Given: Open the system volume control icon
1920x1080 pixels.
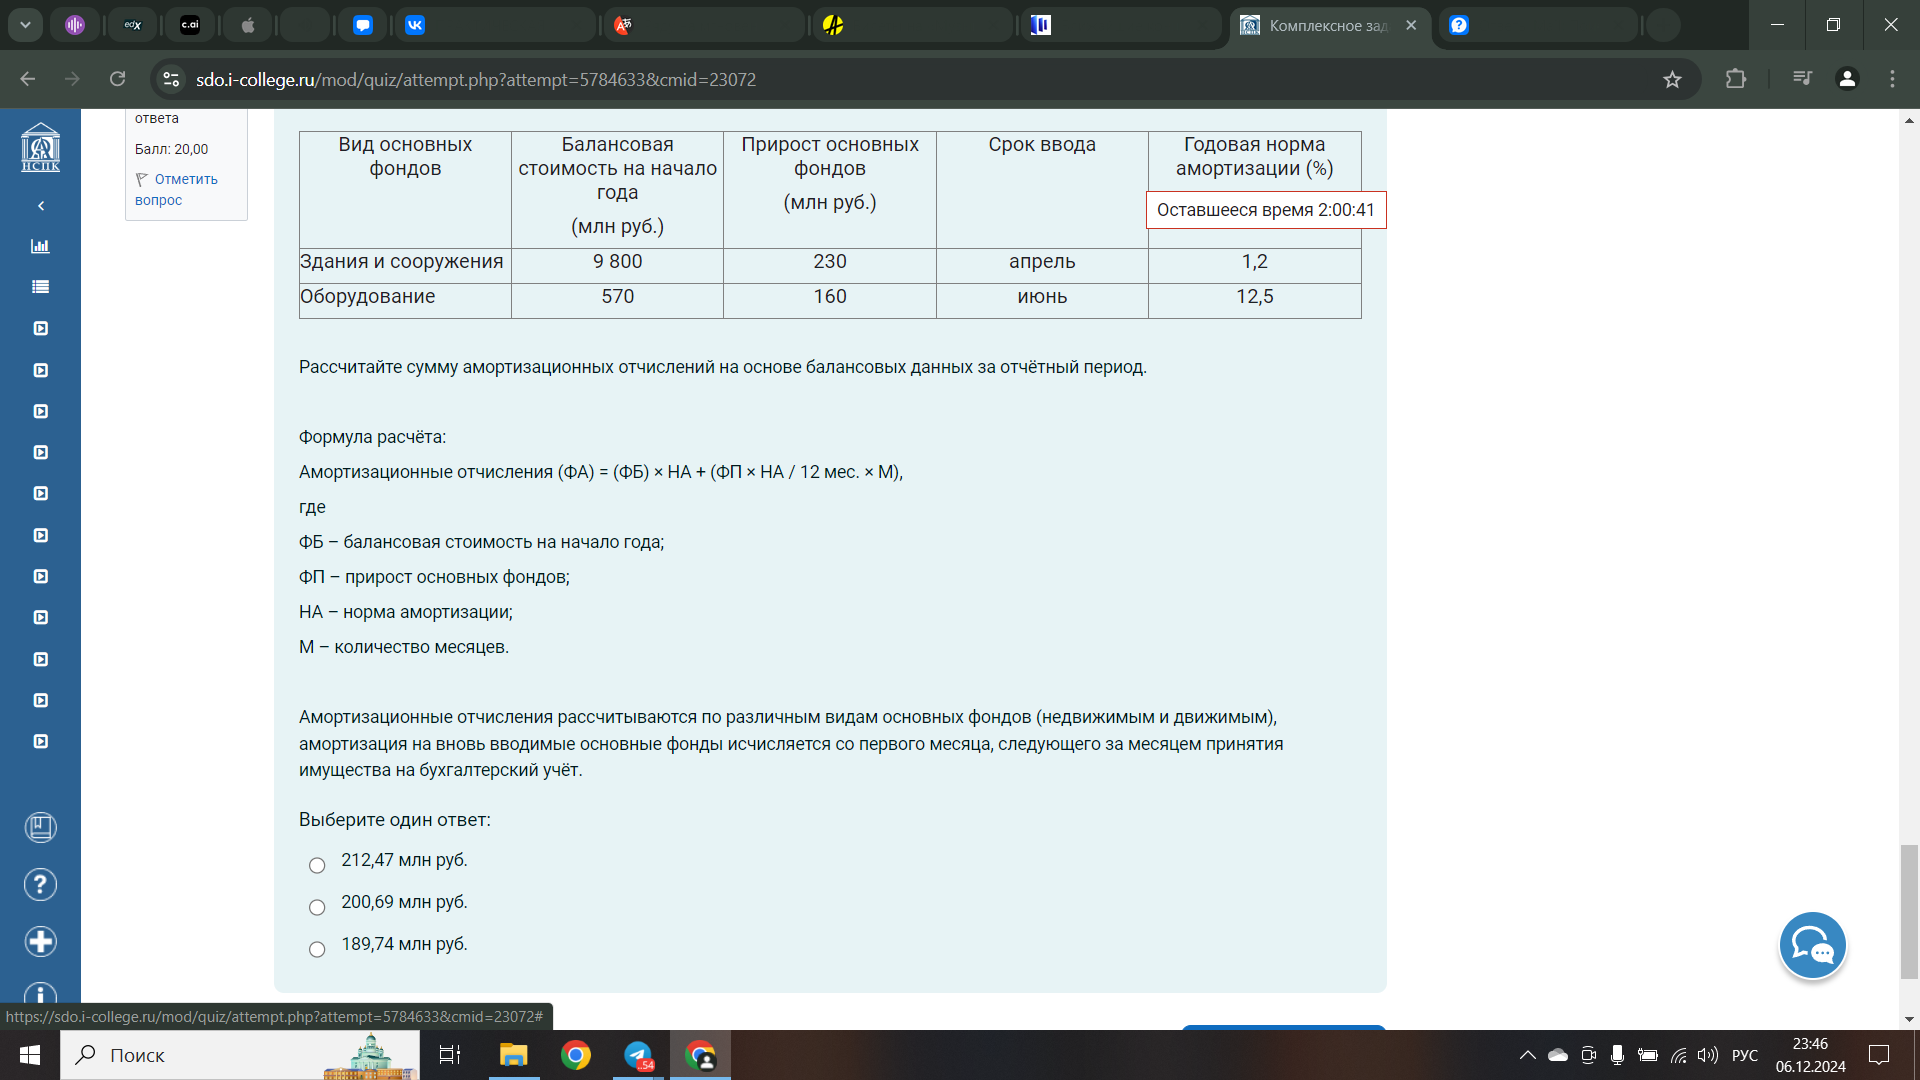Looking at the screenshot, I should point(1708,1055).
